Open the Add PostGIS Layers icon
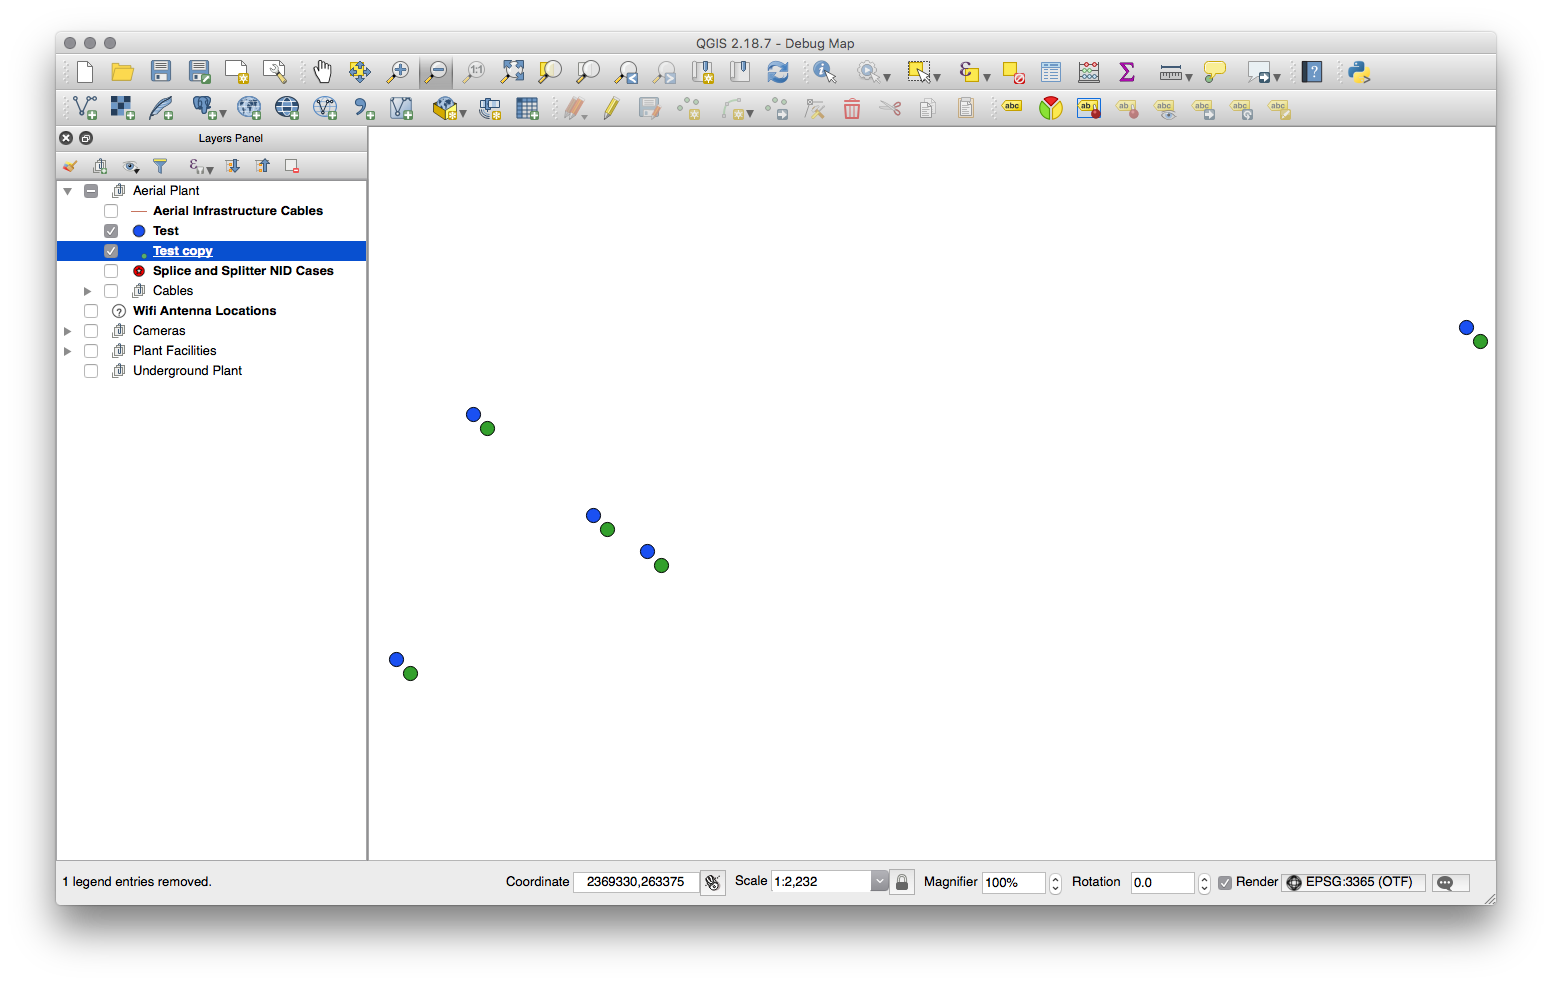This screenshot has width=1552, height=985. (x=204, y=107)
